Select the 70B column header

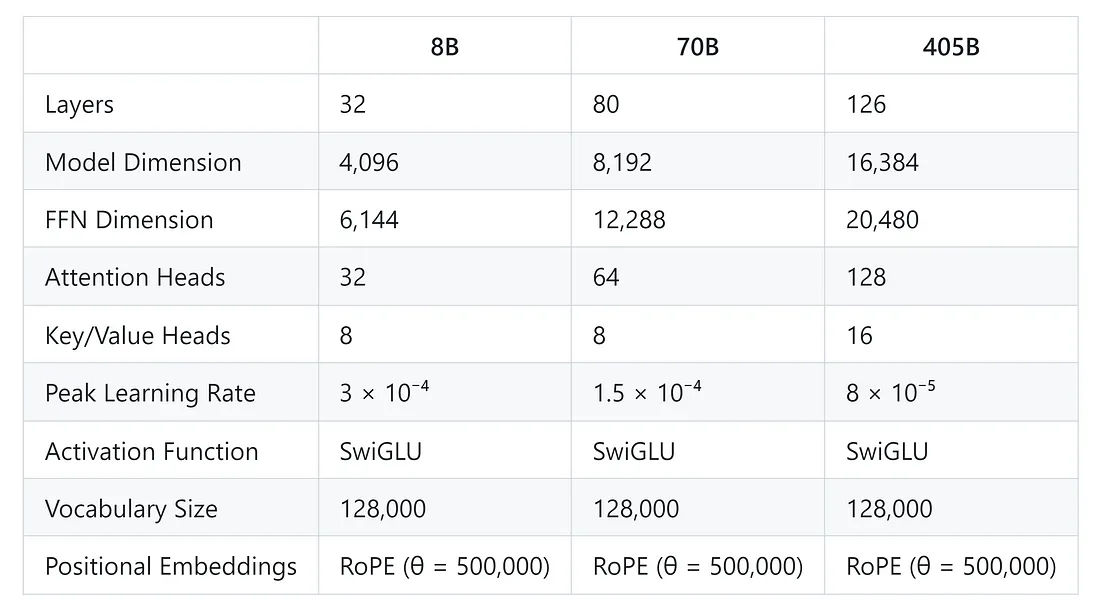[x=697, y=47]
